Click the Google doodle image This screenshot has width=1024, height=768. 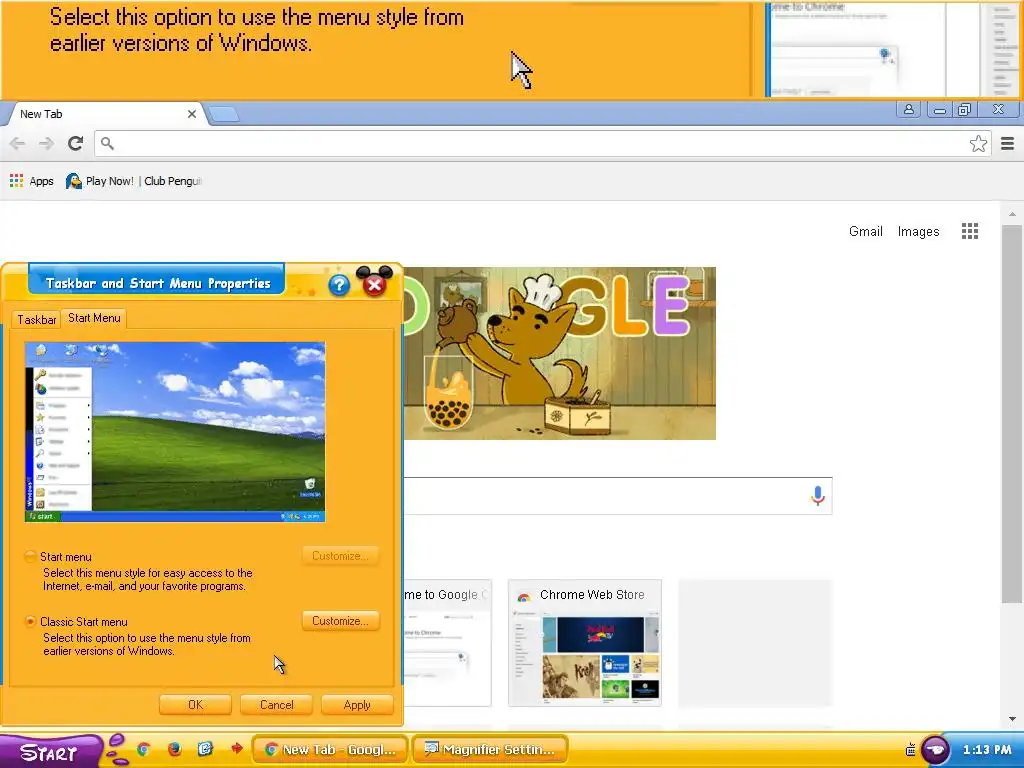[560, 353]
